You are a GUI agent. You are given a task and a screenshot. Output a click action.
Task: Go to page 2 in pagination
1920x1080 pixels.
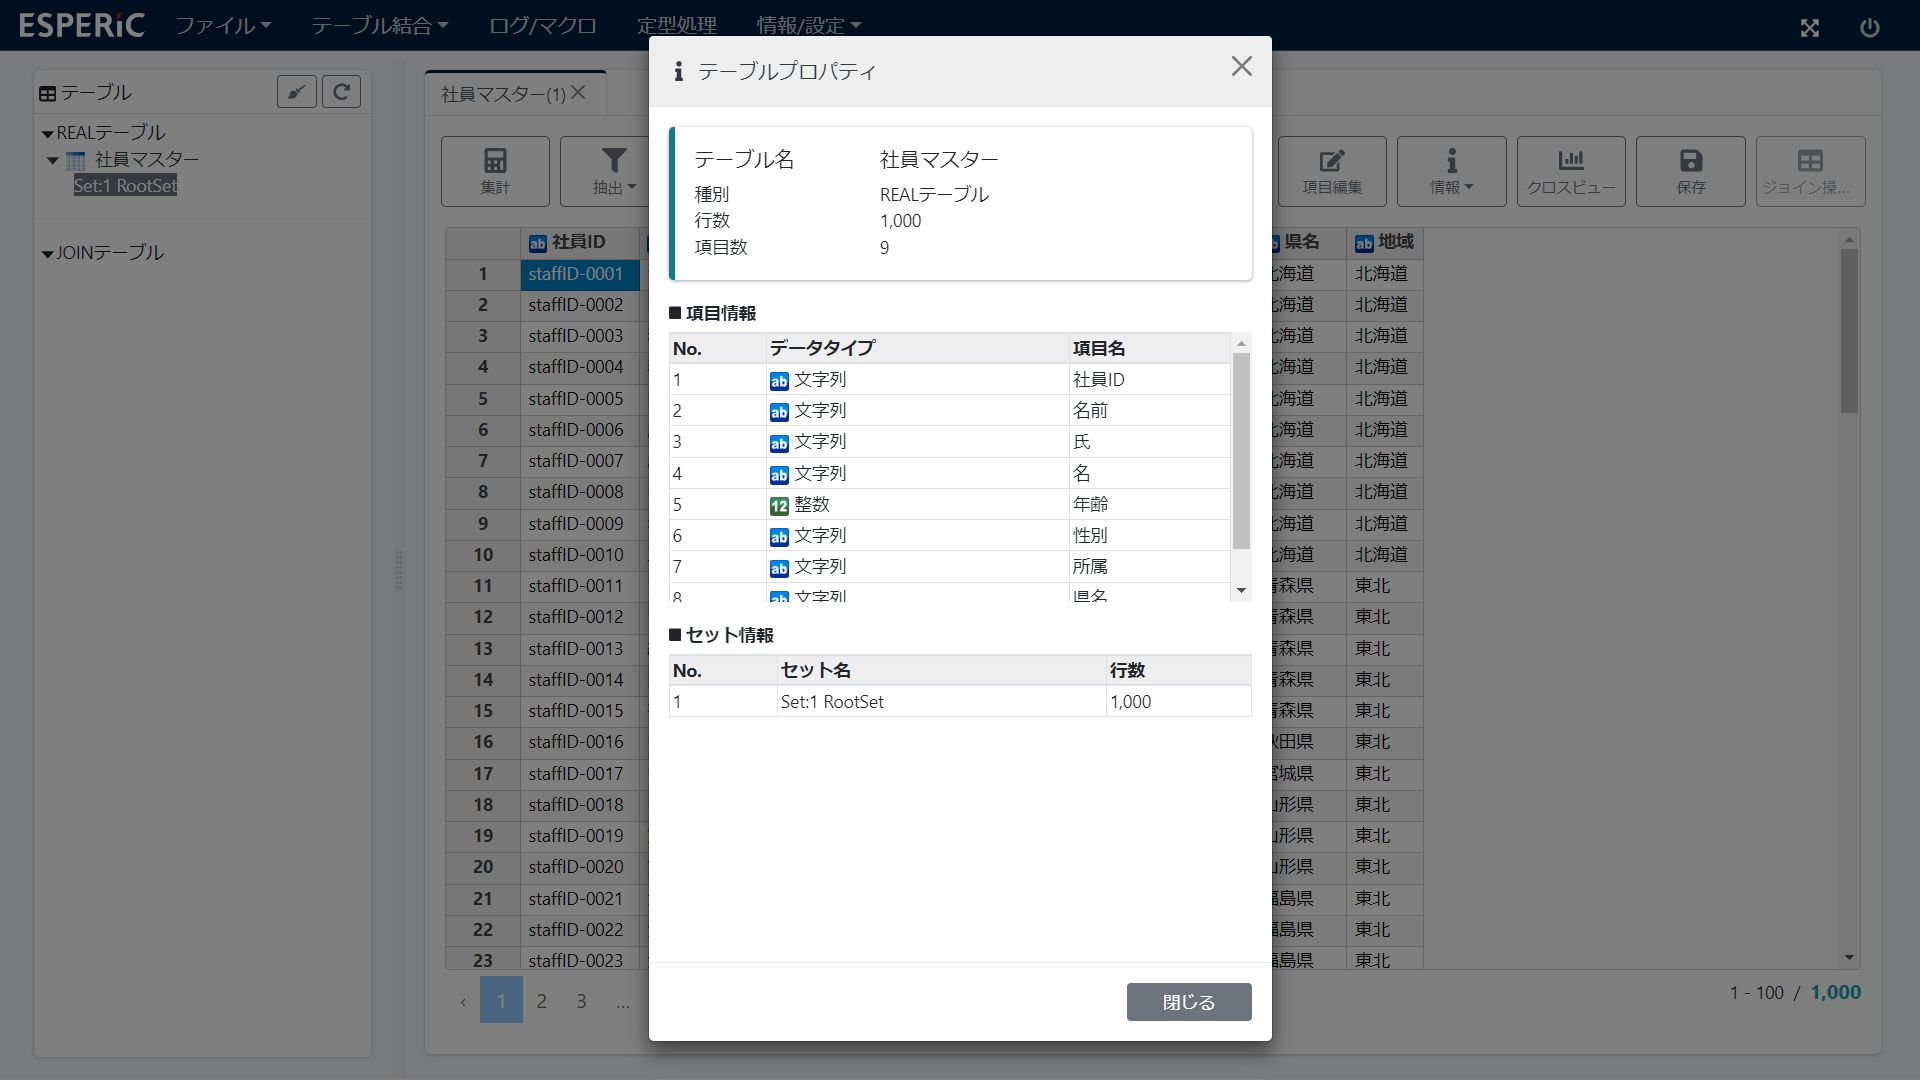click(x=541, y=1001)
